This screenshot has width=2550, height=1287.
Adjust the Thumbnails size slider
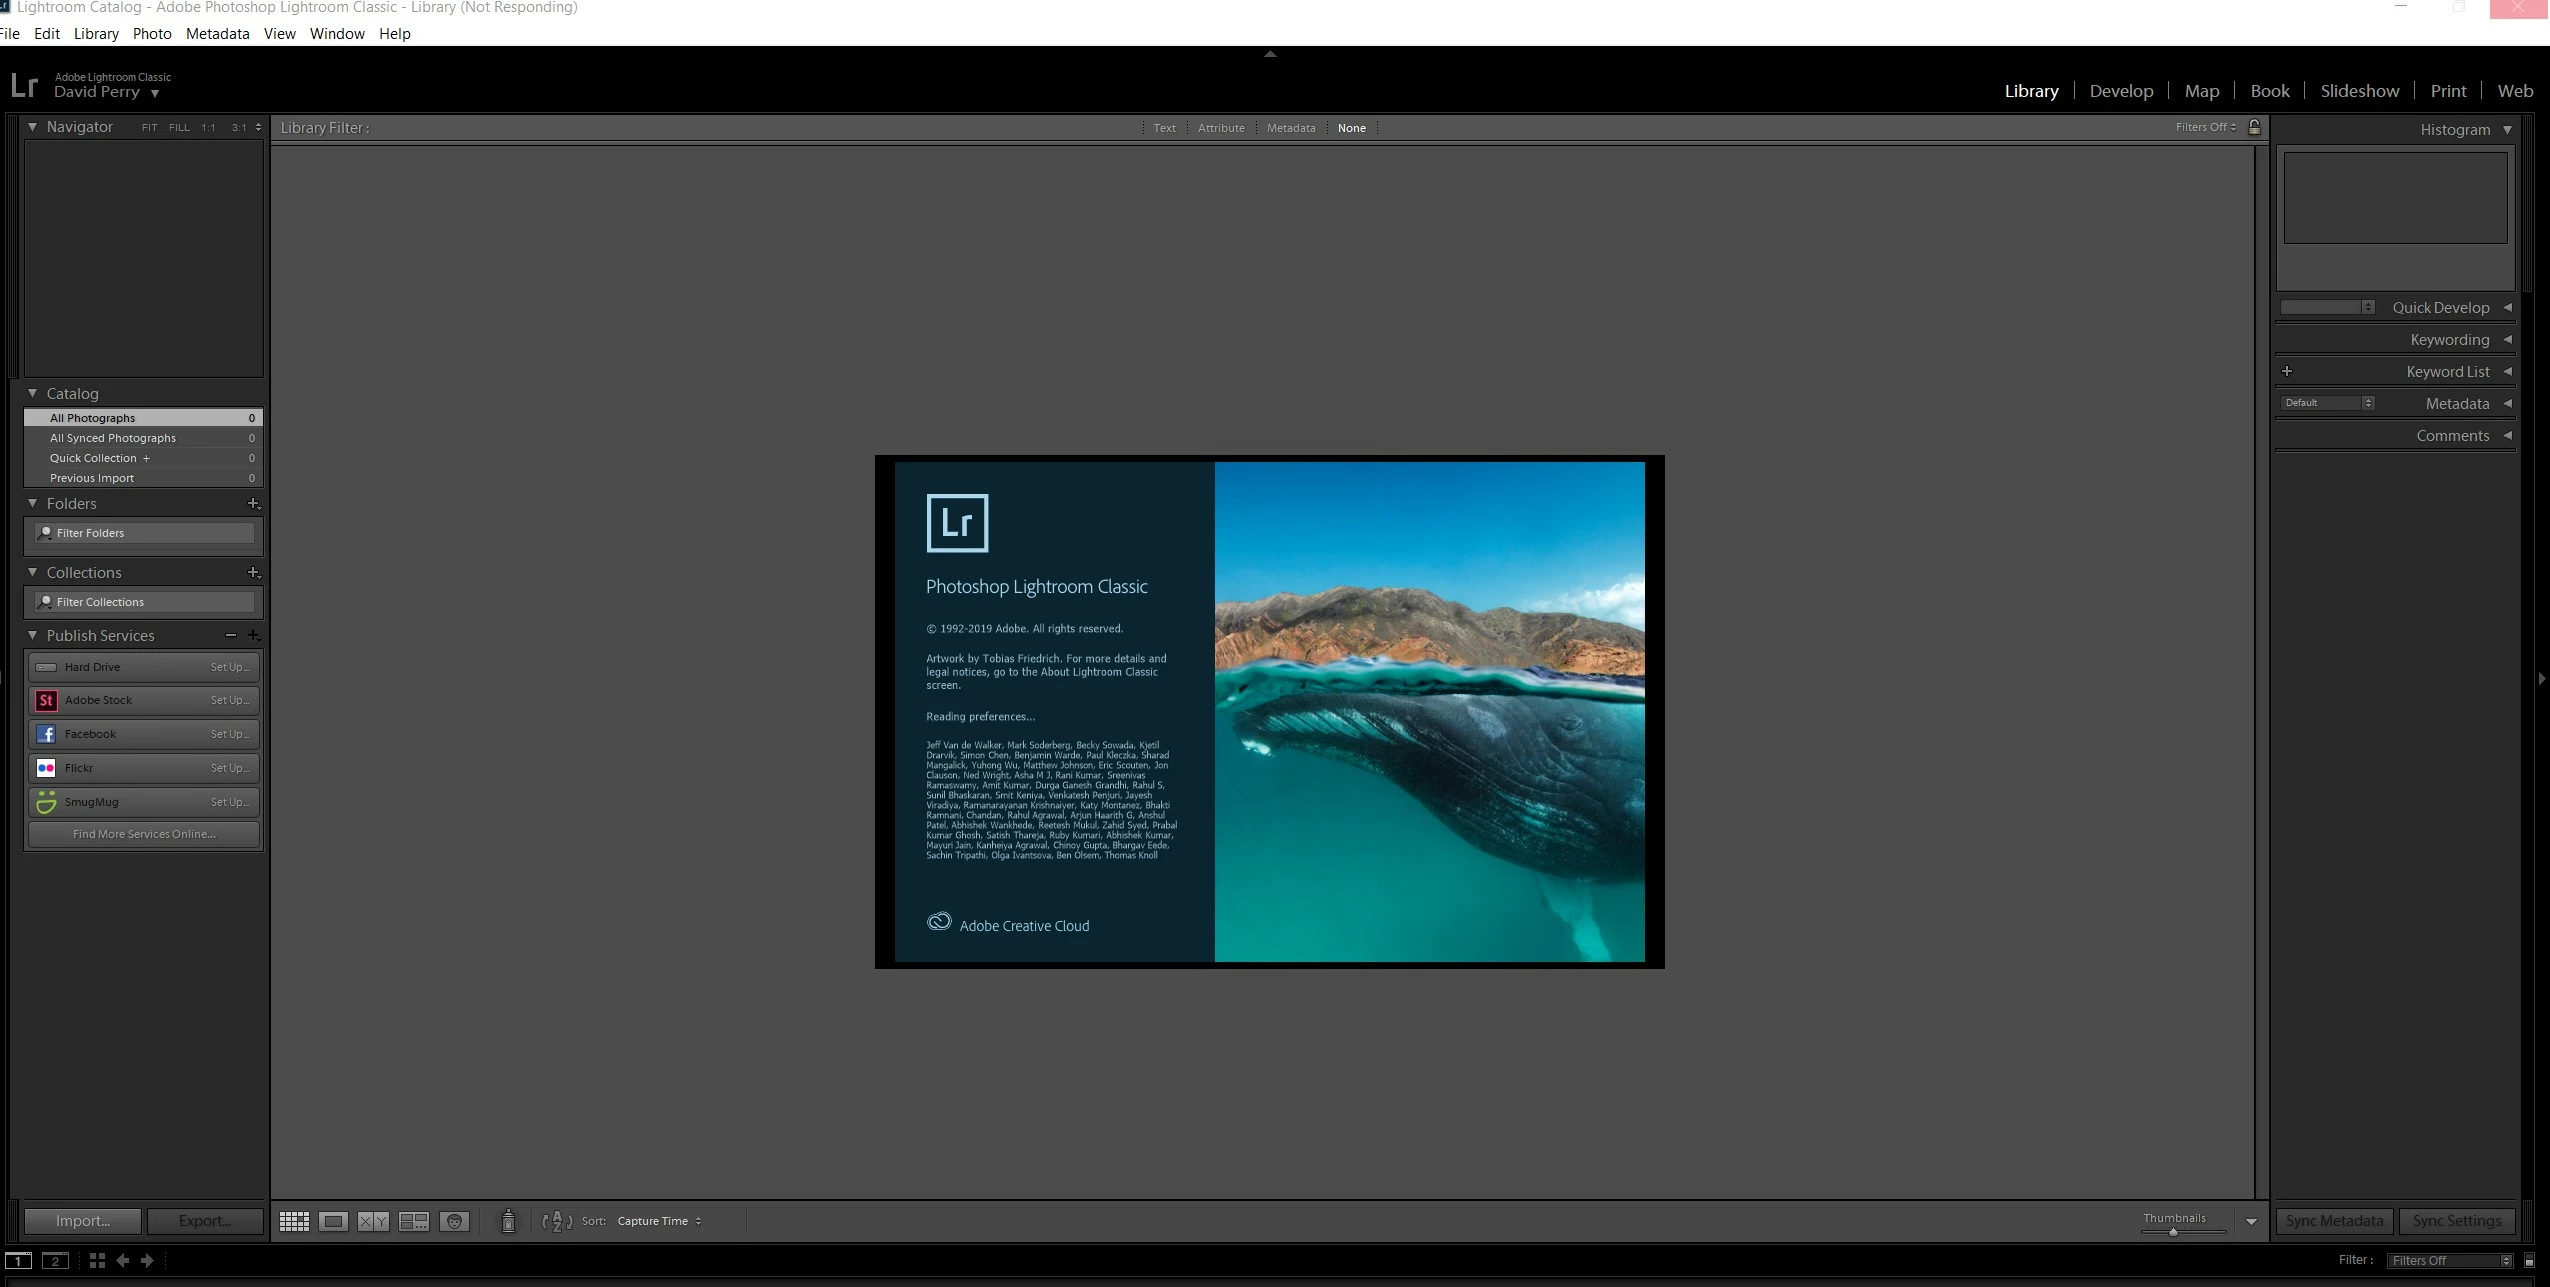point(2173,1232)
